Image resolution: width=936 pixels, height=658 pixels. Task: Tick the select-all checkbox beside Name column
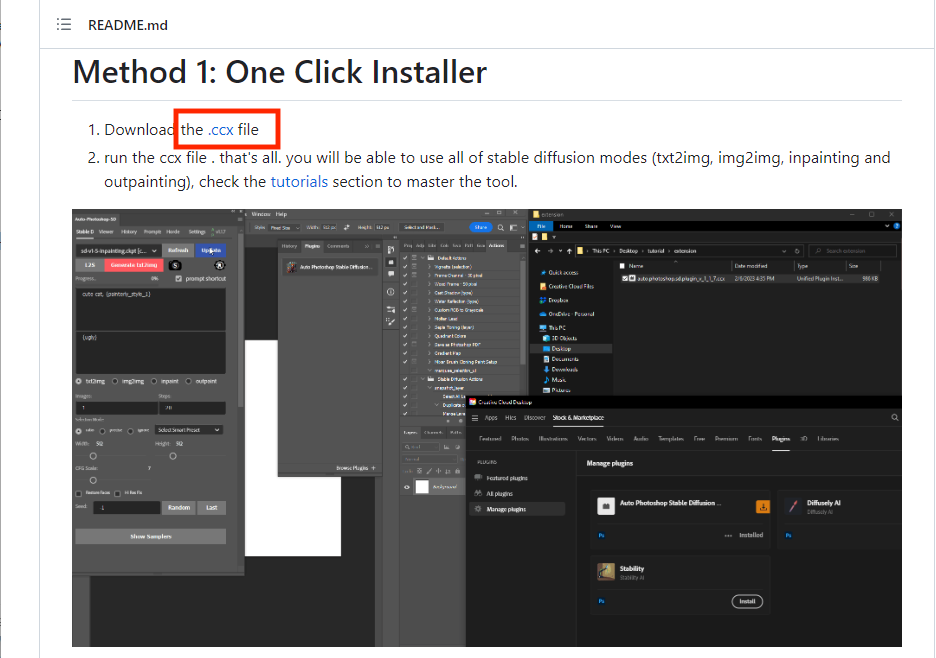622,266
